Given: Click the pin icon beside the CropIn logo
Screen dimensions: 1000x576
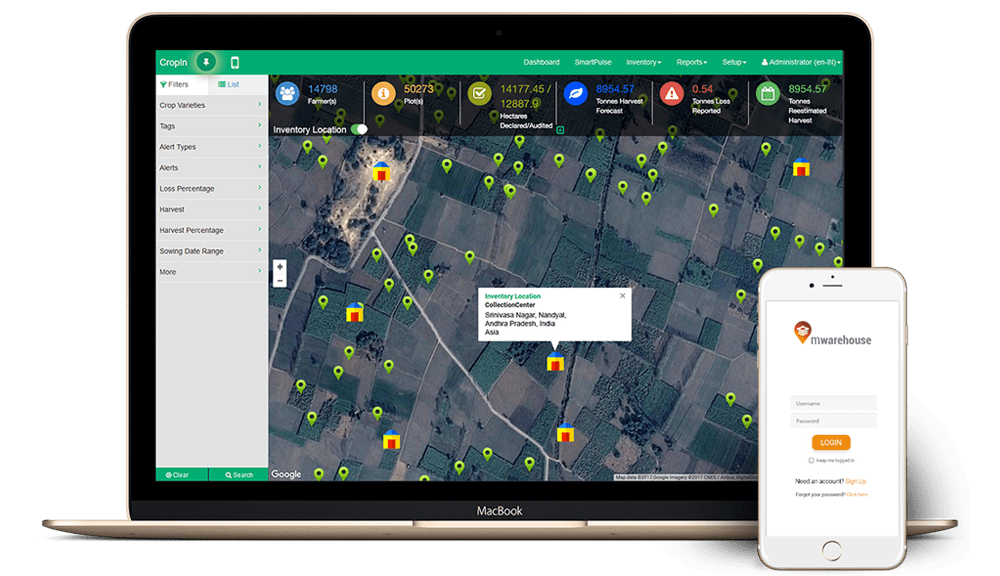Looking at the screenshot, I should click(x=205, y=62).
